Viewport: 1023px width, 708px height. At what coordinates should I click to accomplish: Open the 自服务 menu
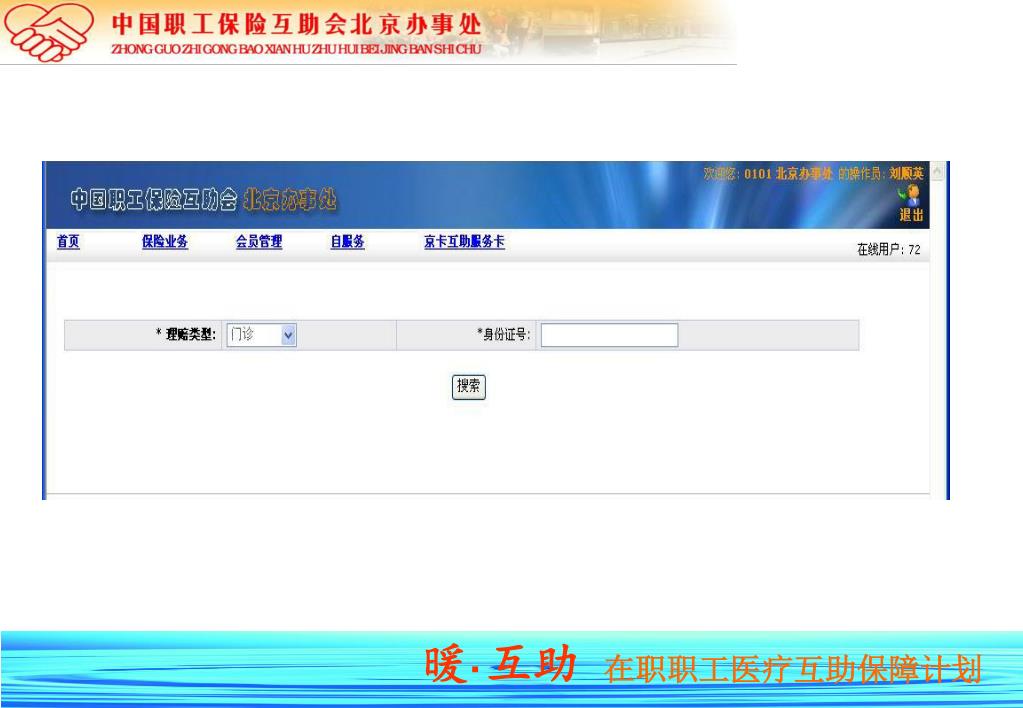pyautogui.click(x=347, y=241)
